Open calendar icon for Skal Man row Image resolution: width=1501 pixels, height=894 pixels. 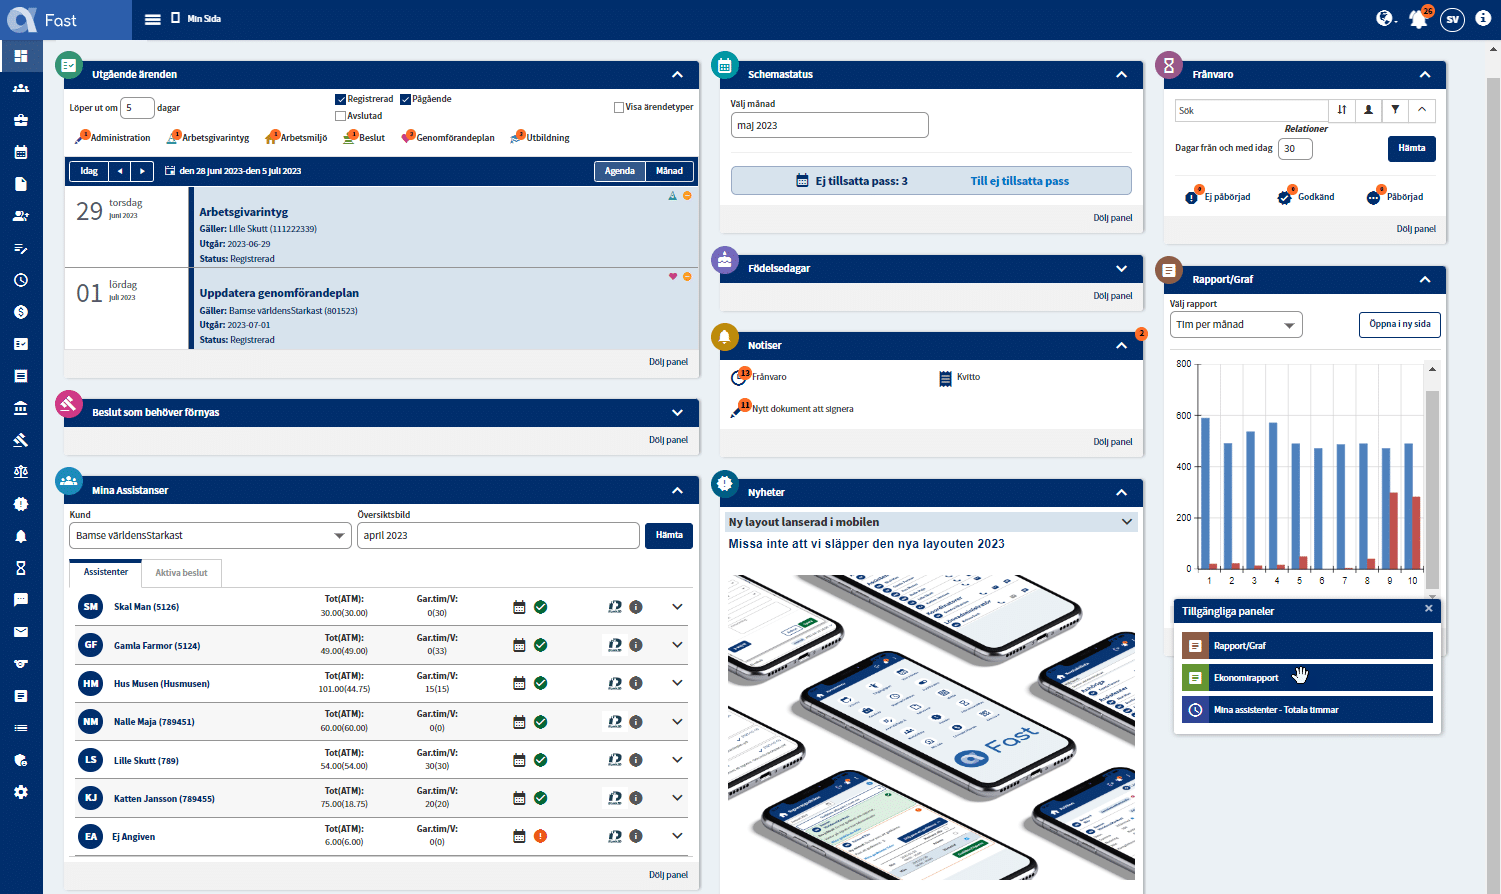519,607
